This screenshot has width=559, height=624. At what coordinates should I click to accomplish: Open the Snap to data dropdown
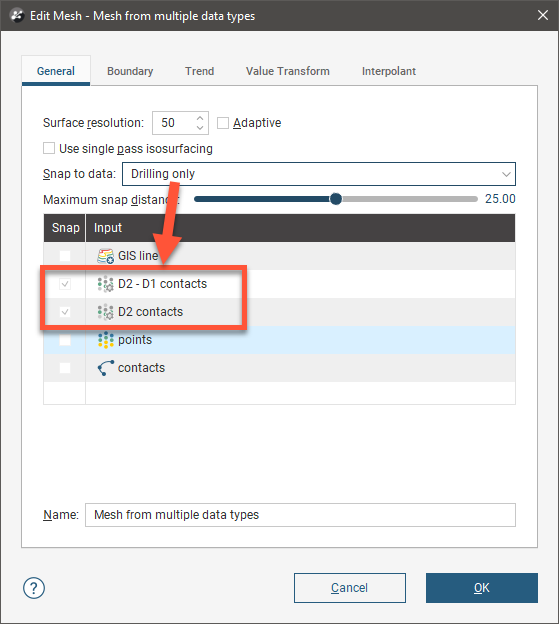pyautogui.click(x=319, y=174)
